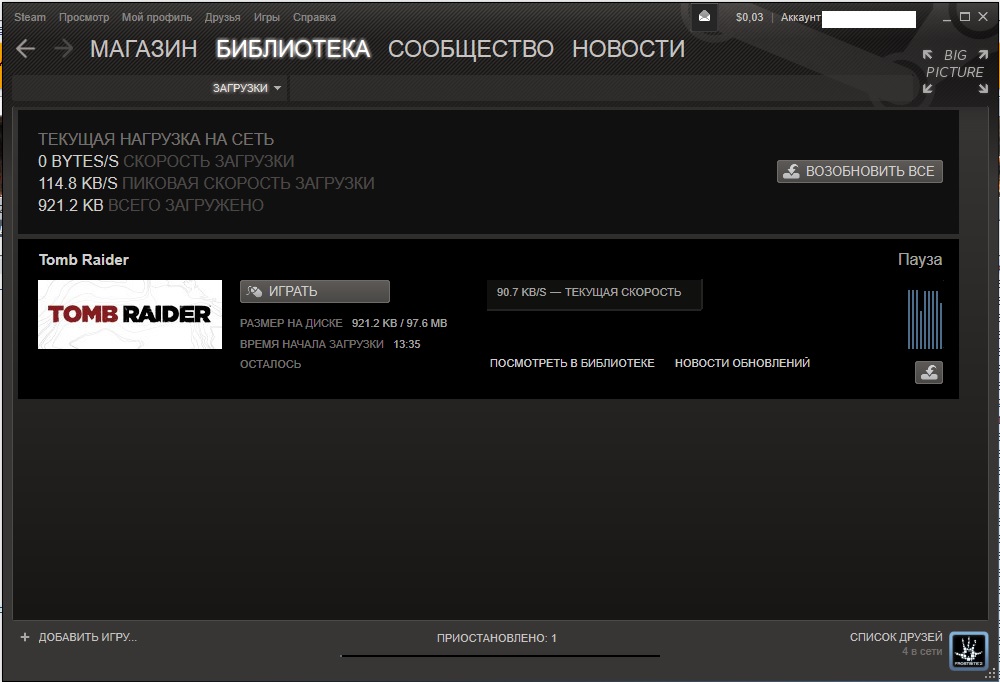Switch to the НОВОСТИ tab
The image size is (1000, 682).
coord(628,49)
